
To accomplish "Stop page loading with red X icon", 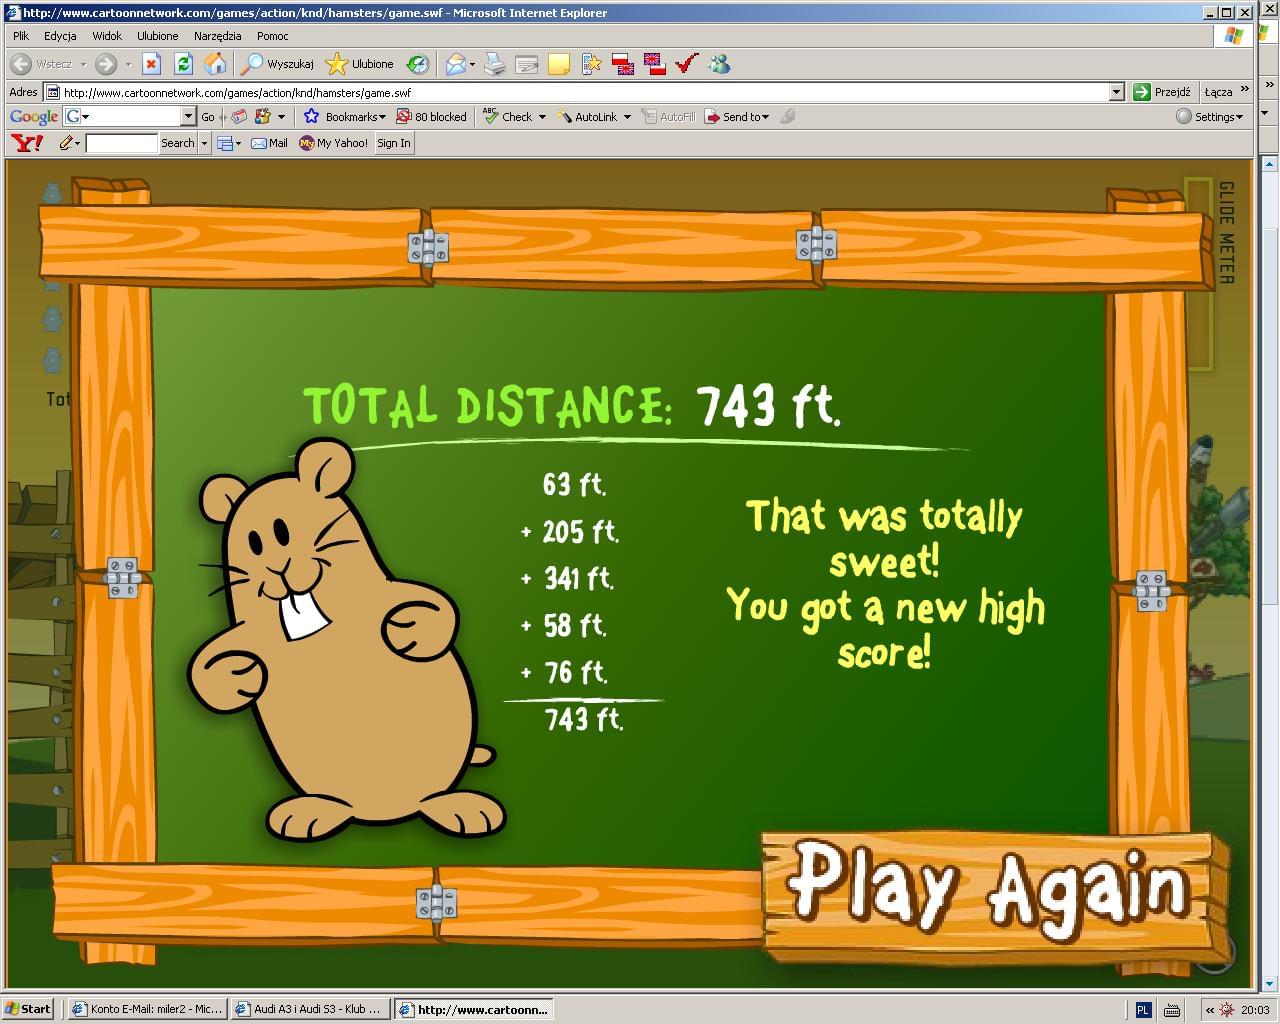I will click(151, 64).
